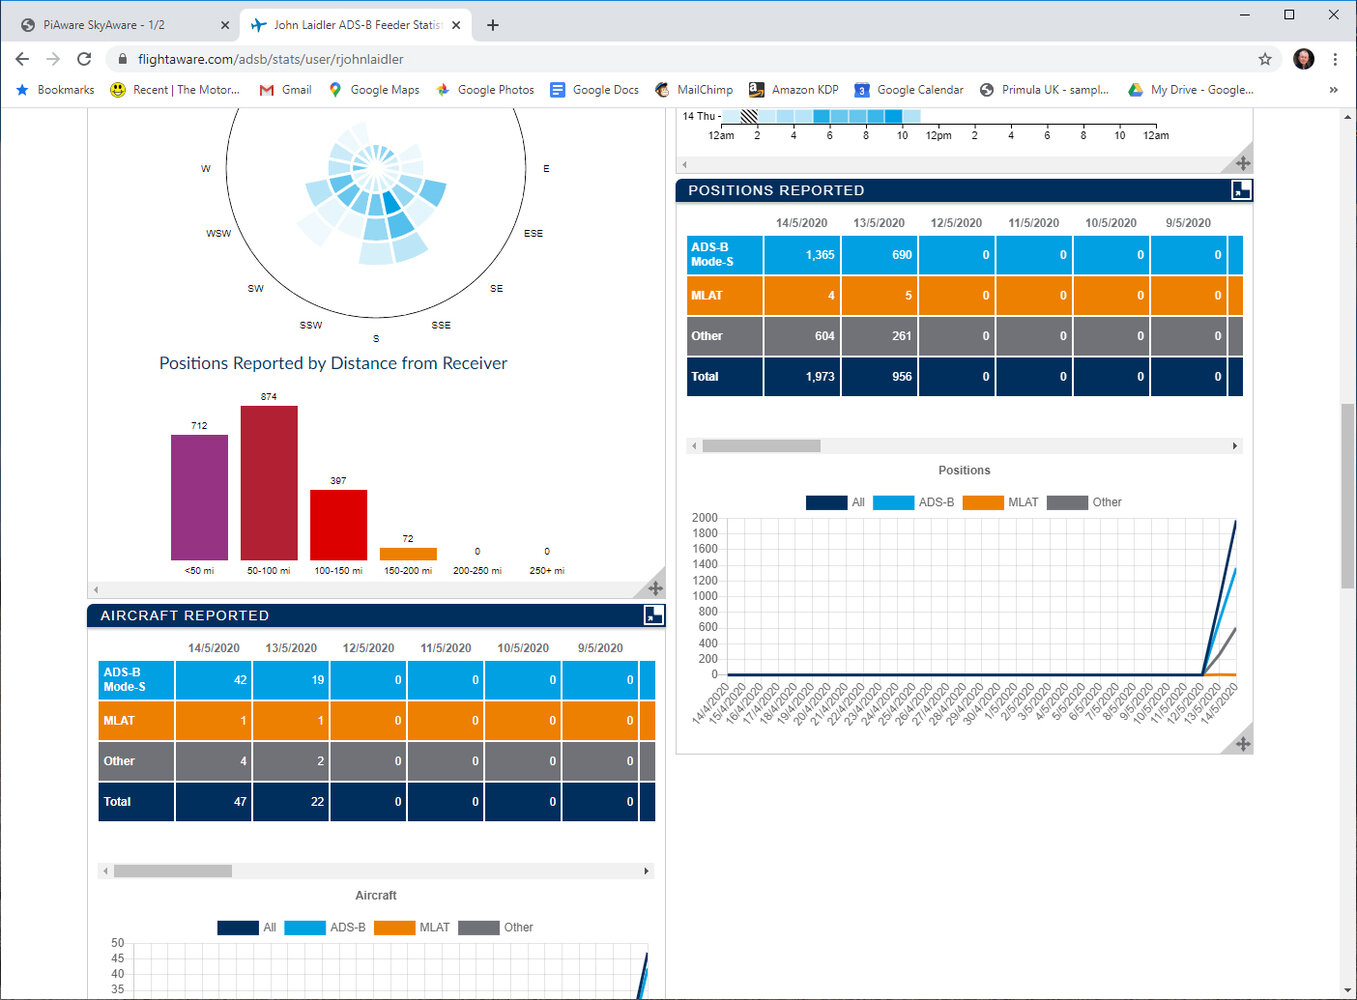Click scroll left arrow under hourly heatmap
This screenshot has height=1000, width=1357.
(684, 164)
